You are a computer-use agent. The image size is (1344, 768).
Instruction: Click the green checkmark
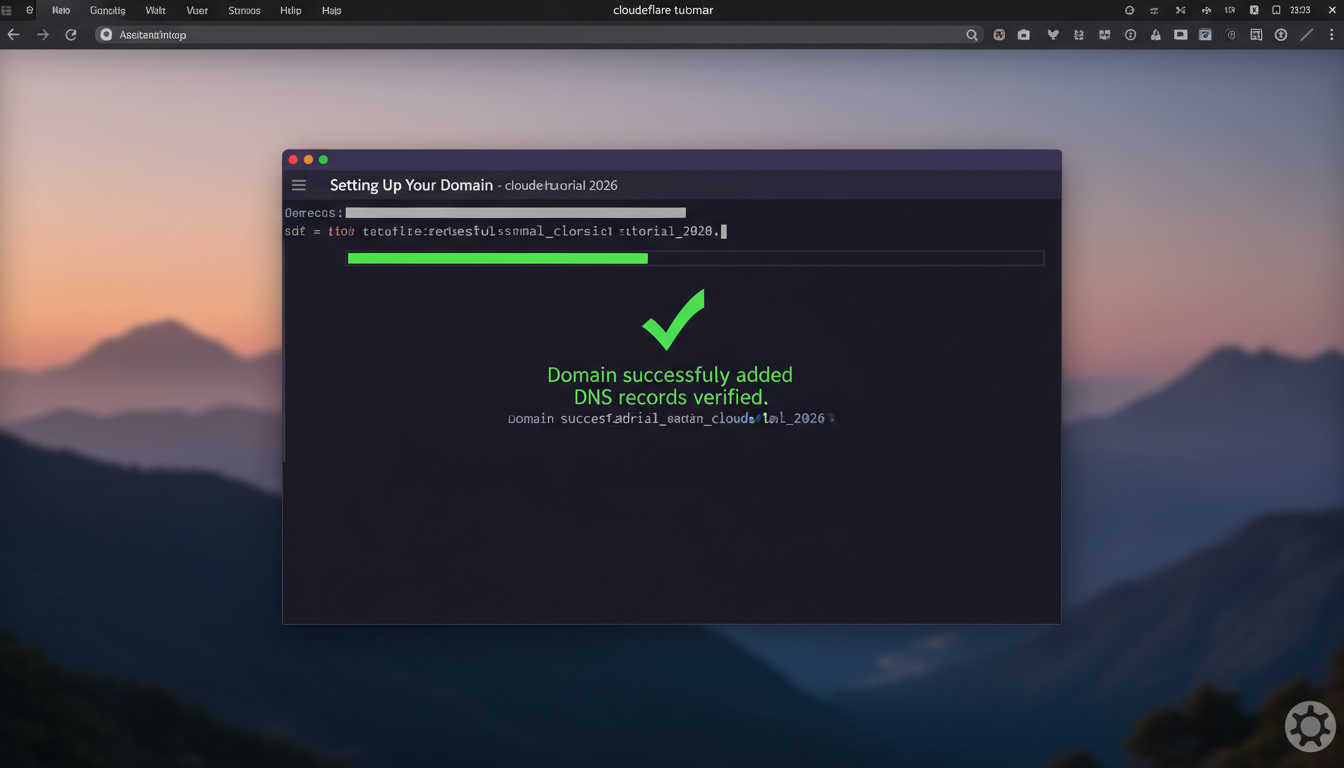click(x=673, y=320)
